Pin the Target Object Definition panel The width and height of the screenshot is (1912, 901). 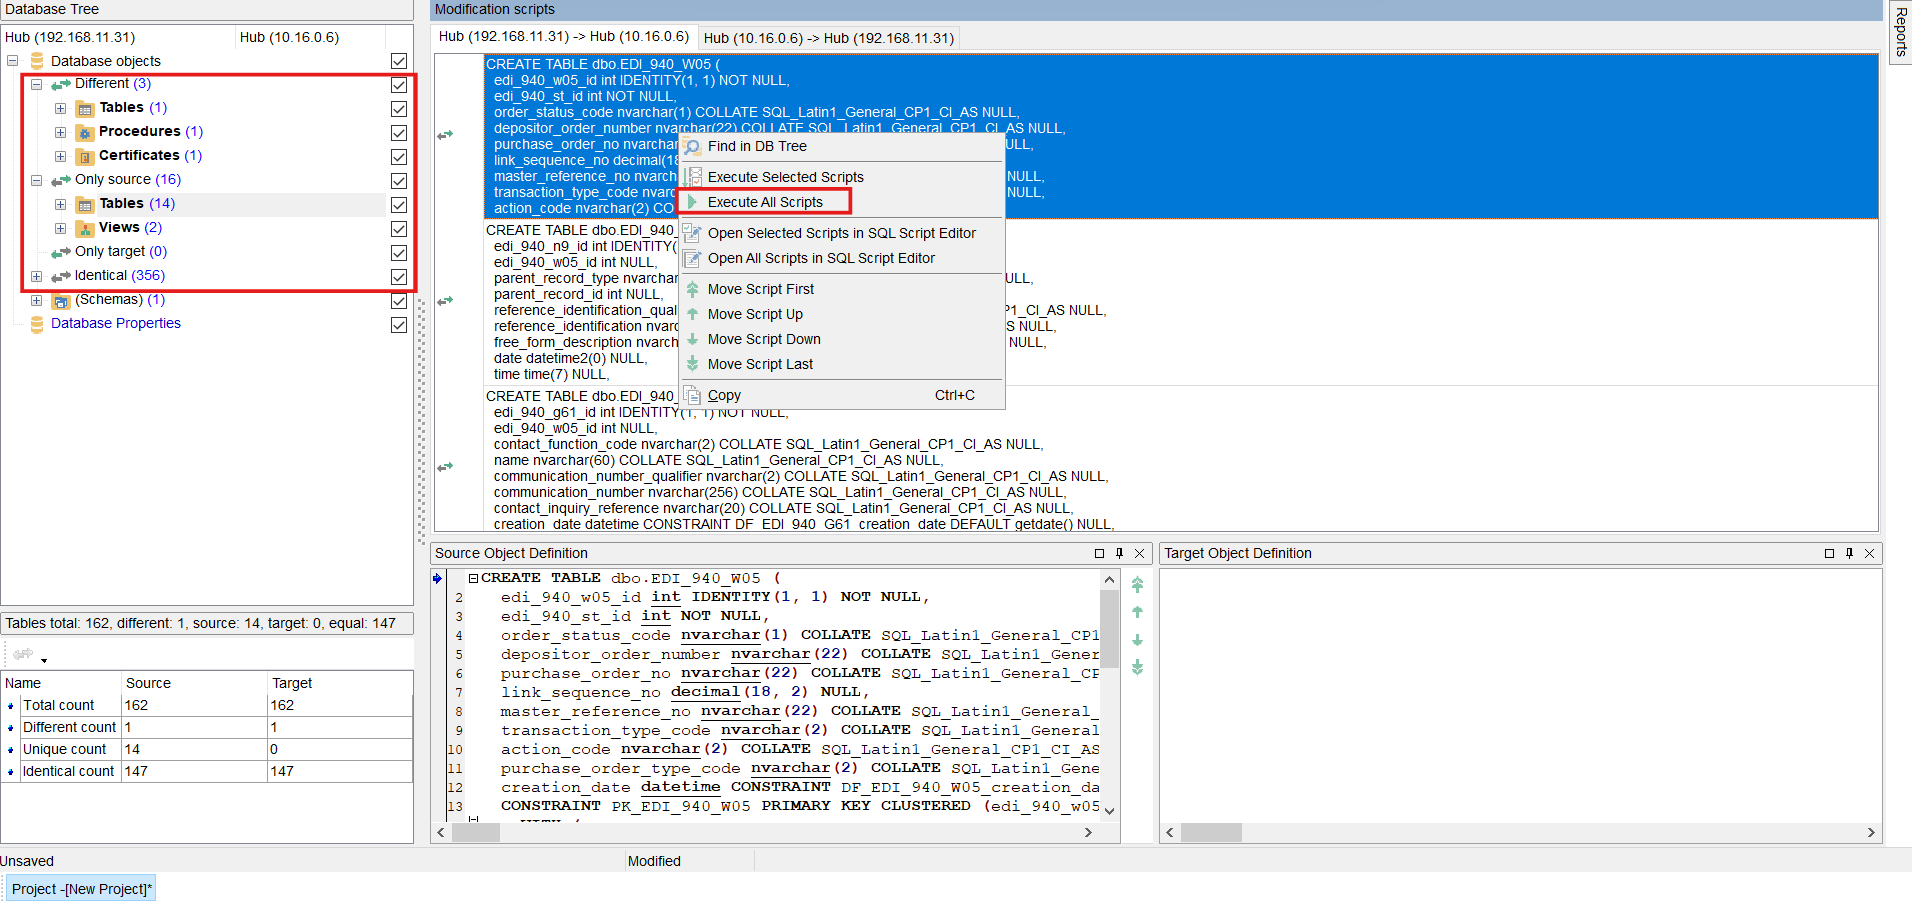1848,553
